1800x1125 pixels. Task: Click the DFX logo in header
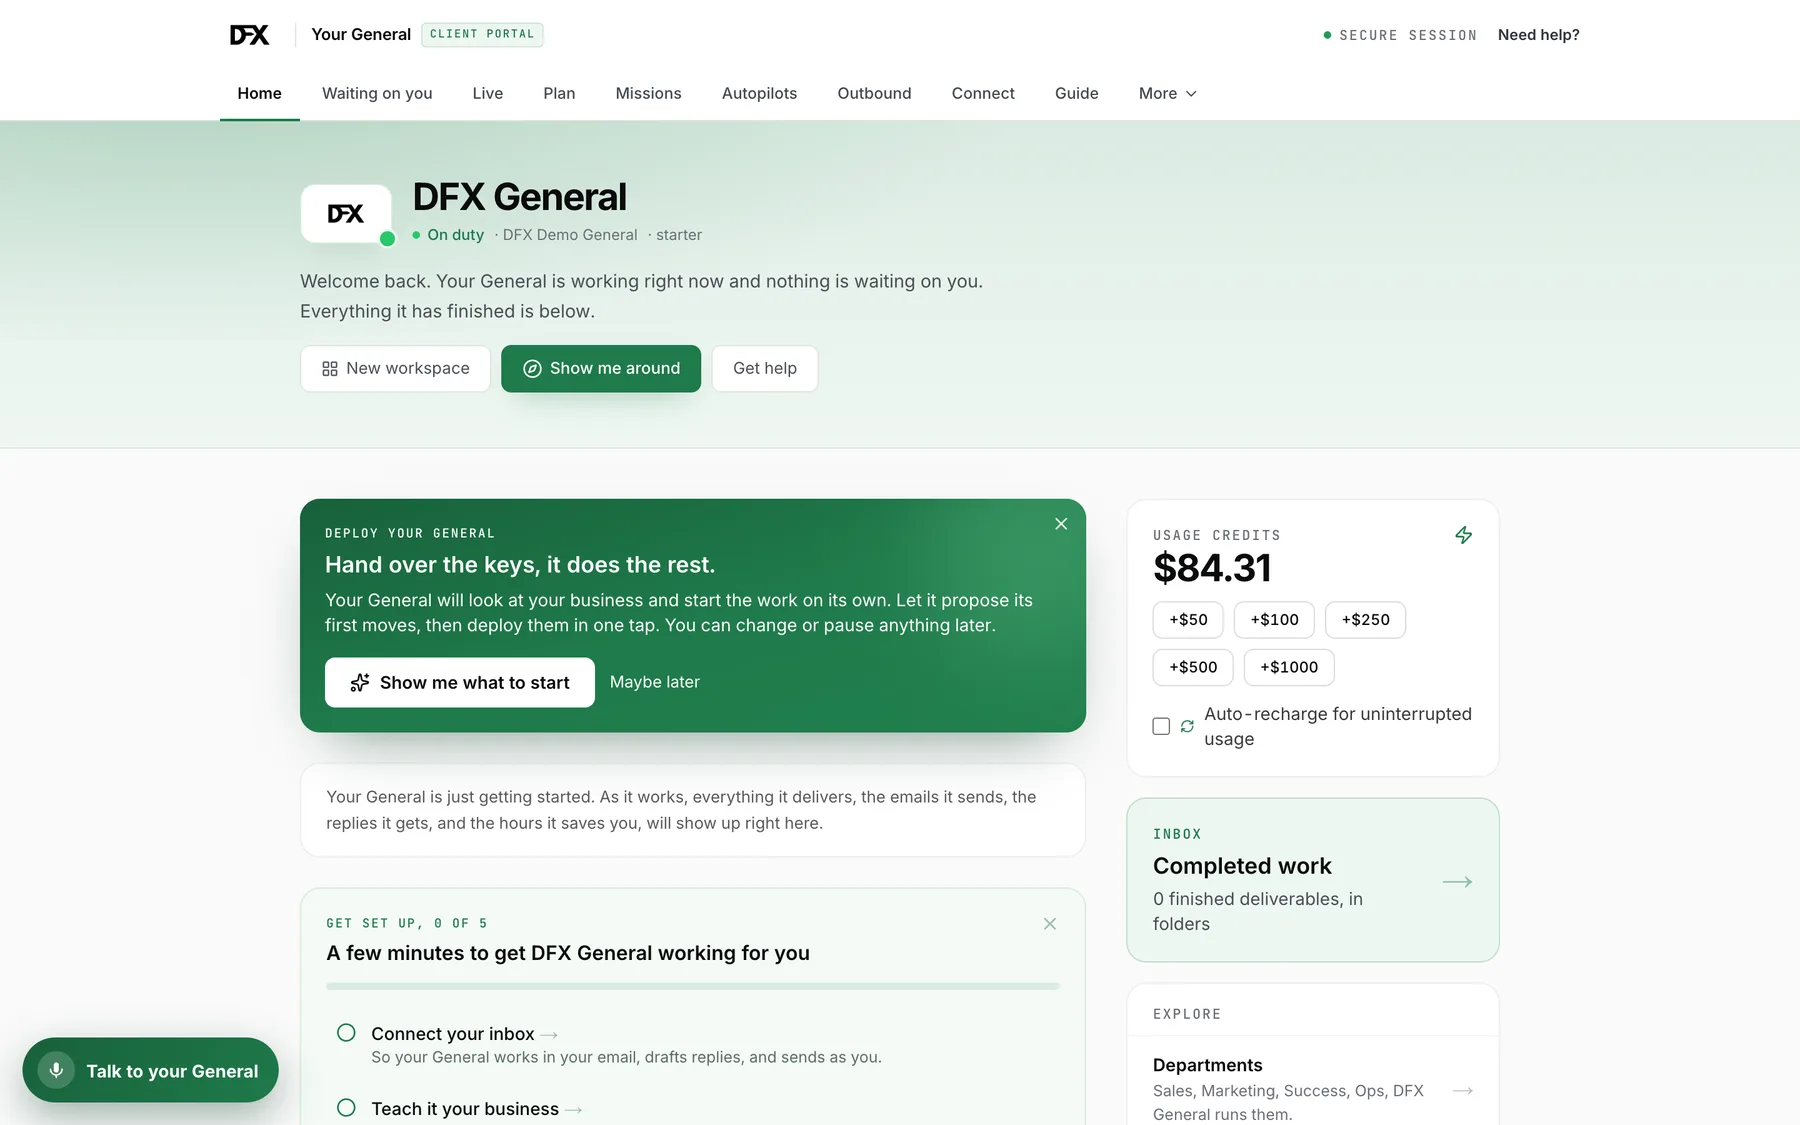(249, 35)
